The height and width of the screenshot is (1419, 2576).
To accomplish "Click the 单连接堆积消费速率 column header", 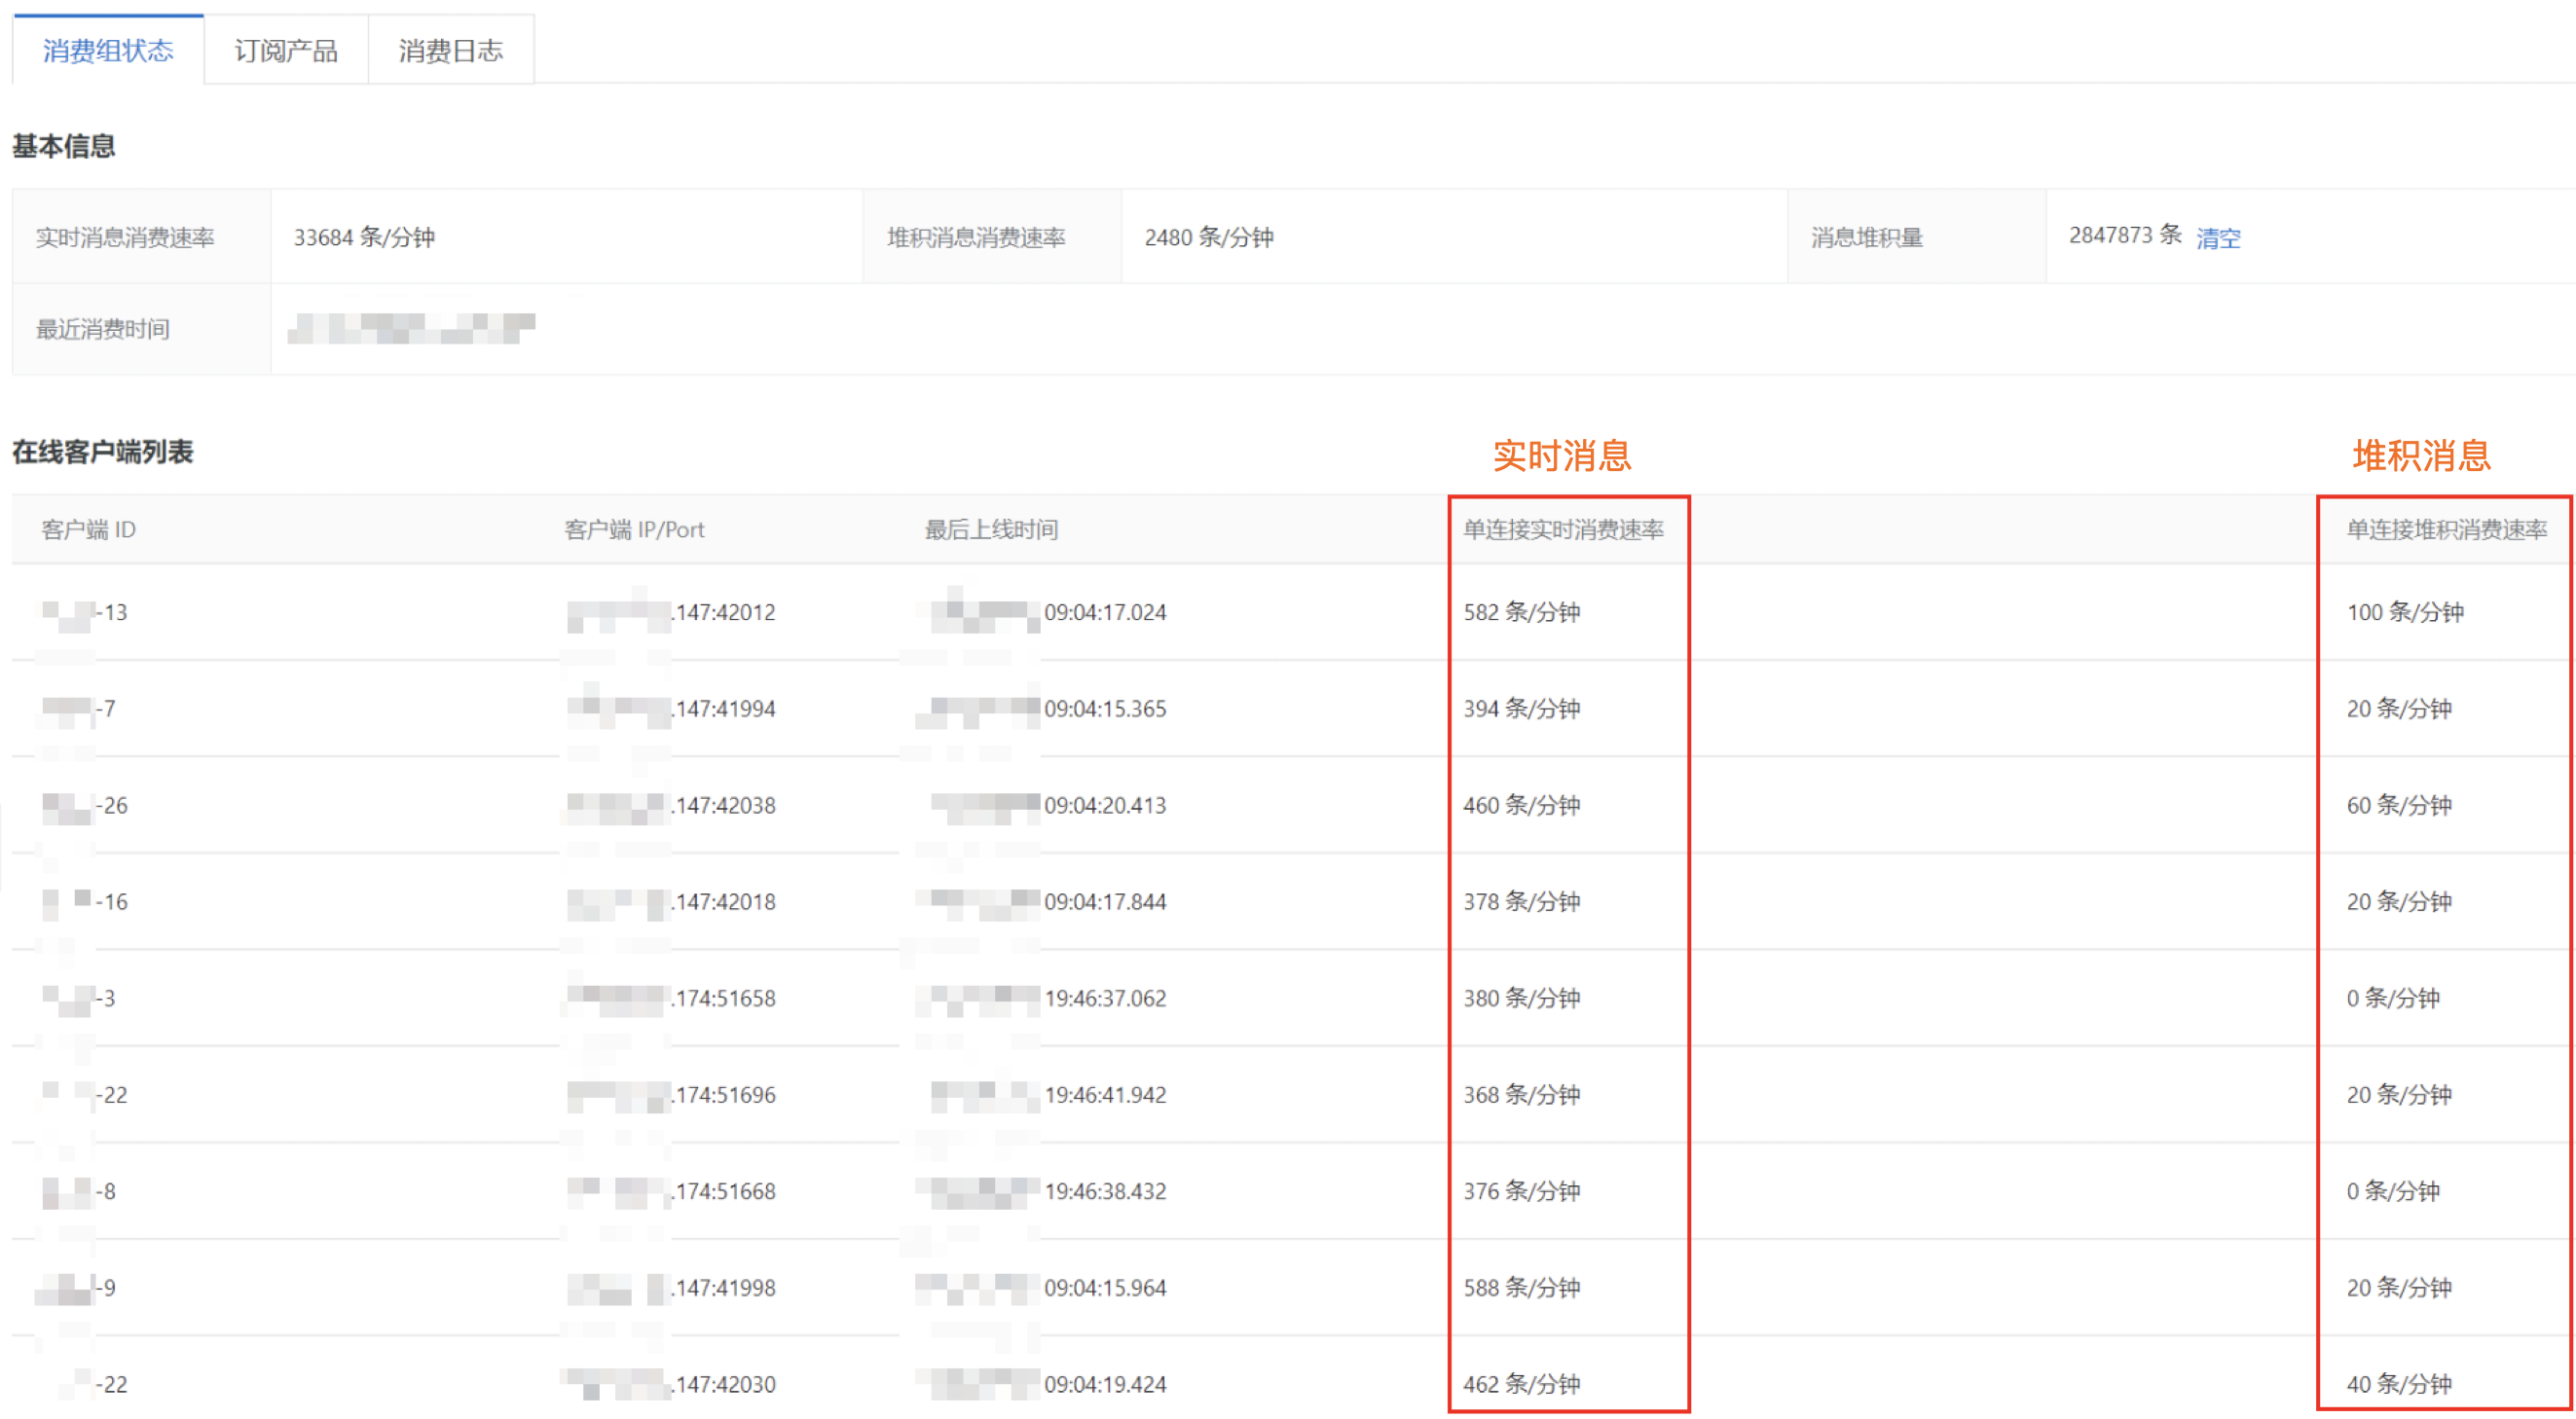I will click(2445, 529).
